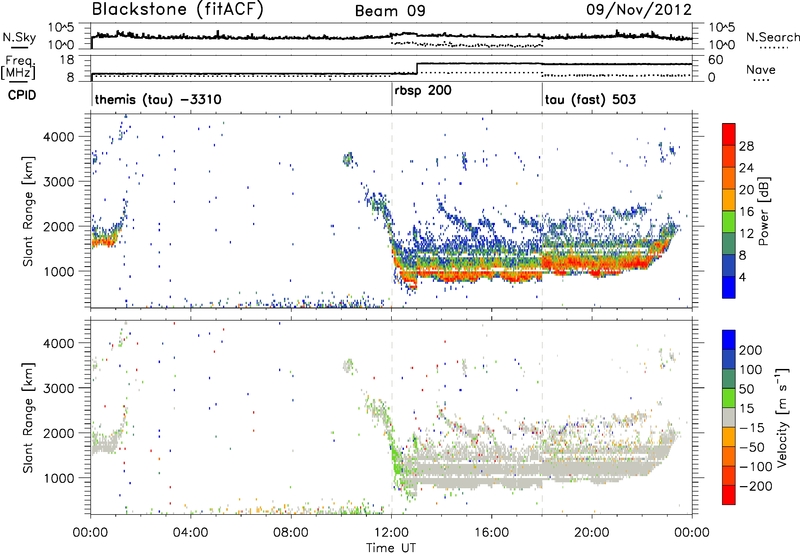Click the gray segment of the Velocity color bar
Viewport: 800px width, 554px height.
click(729, 418)
